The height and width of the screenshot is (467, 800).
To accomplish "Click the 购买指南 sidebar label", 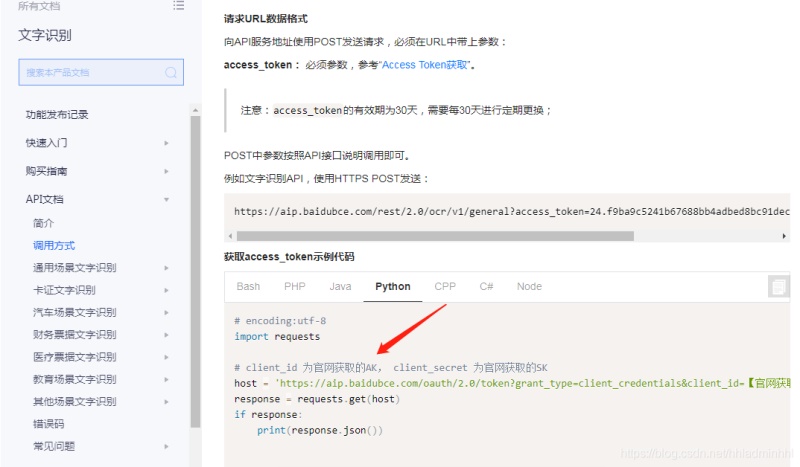I will coord(46,171).
